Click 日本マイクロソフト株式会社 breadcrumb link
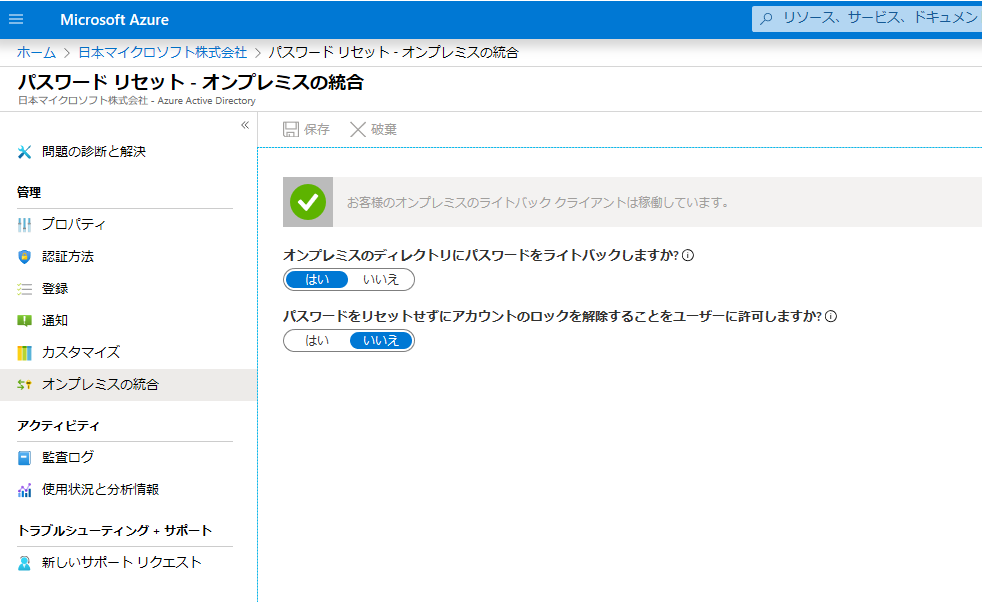Screen dimensions: 982x602 [162, 53]
